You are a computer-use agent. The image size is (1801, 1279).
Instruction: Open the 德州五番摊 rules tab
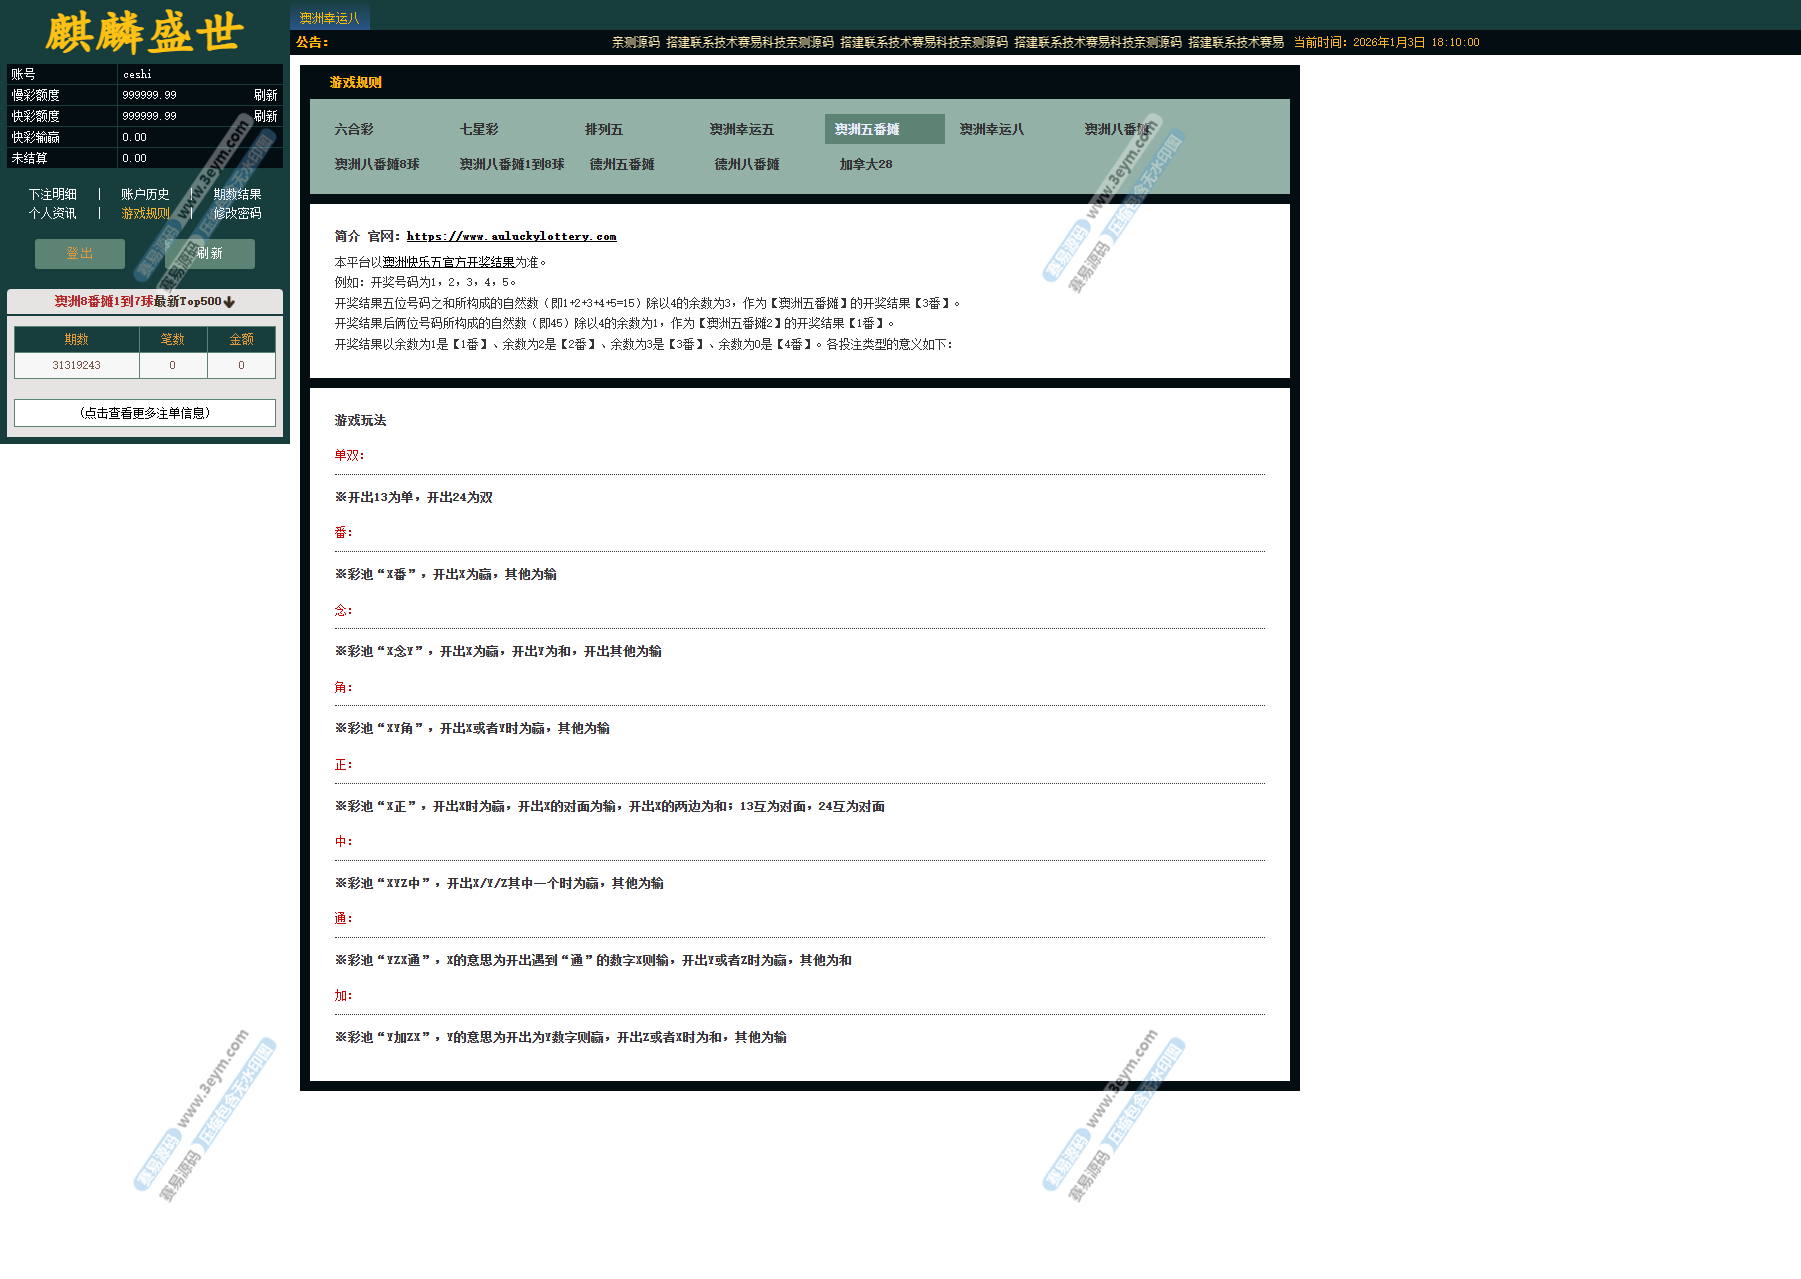pos(622,165)
